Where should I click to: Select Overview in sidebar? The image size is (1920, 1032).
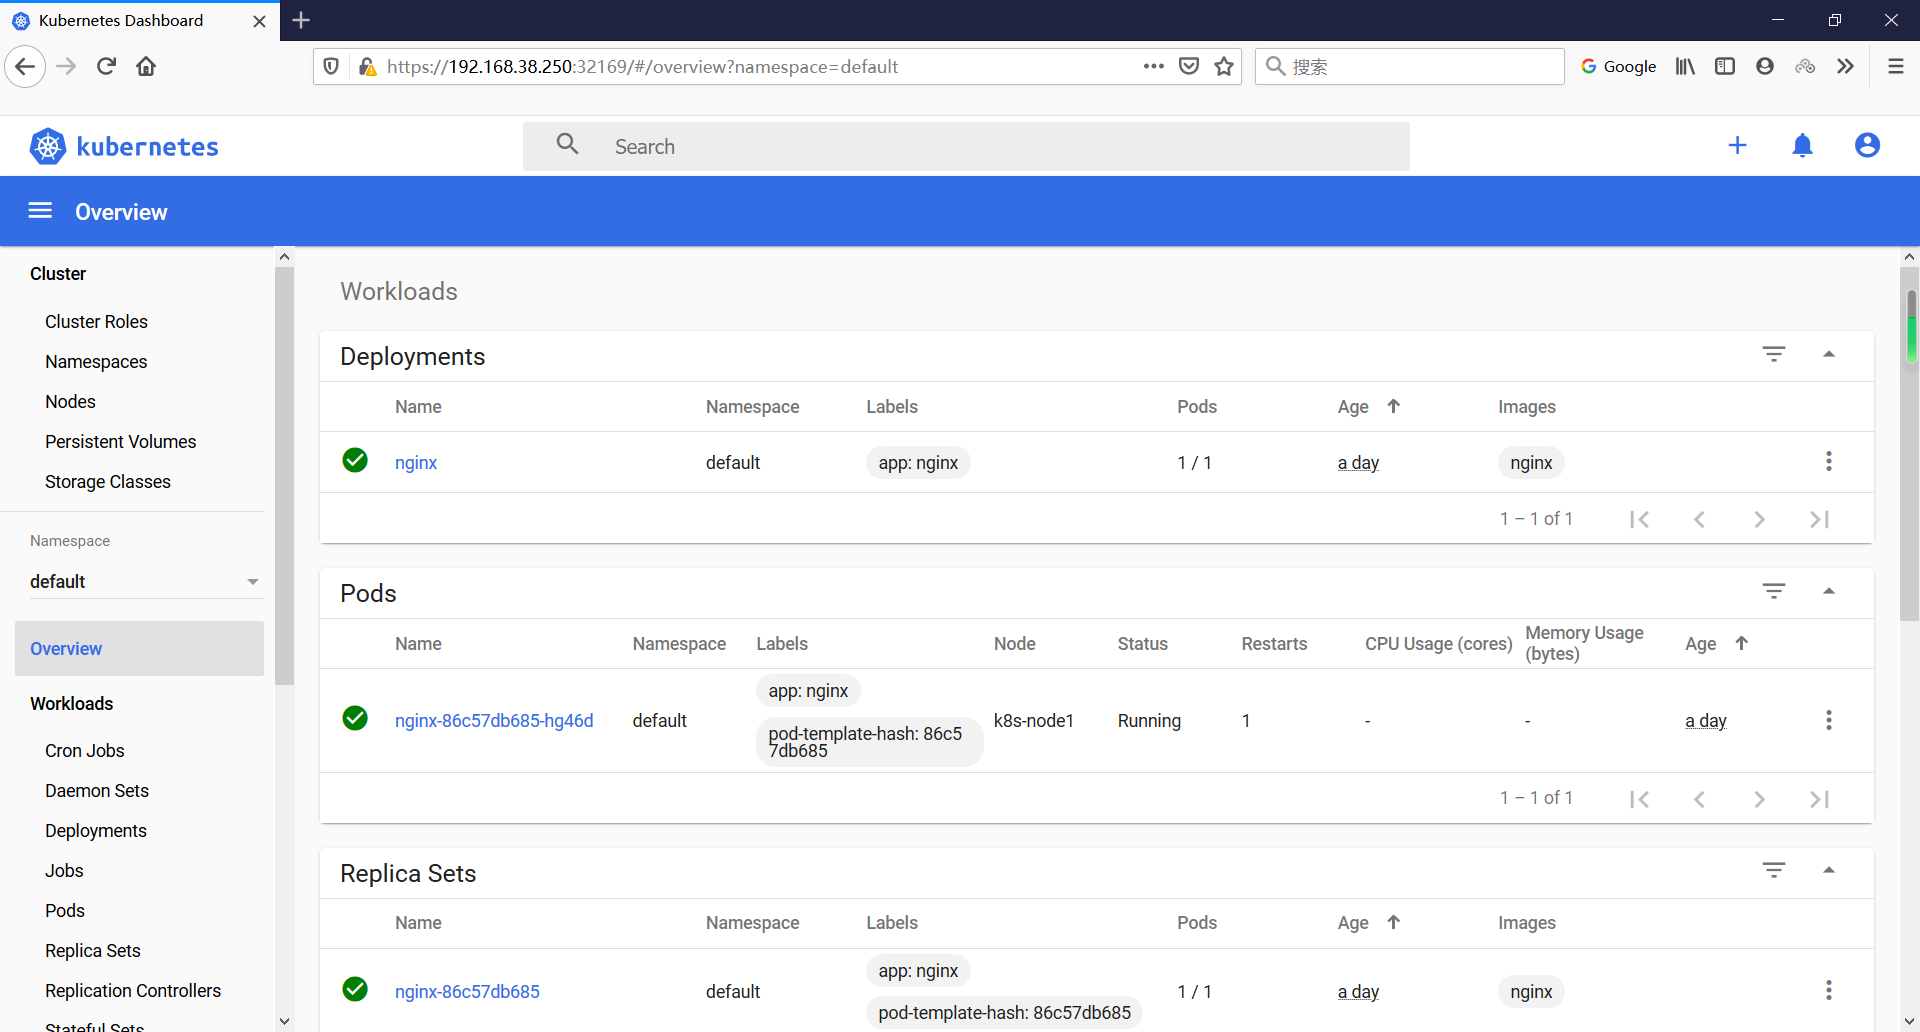[139, 648]
